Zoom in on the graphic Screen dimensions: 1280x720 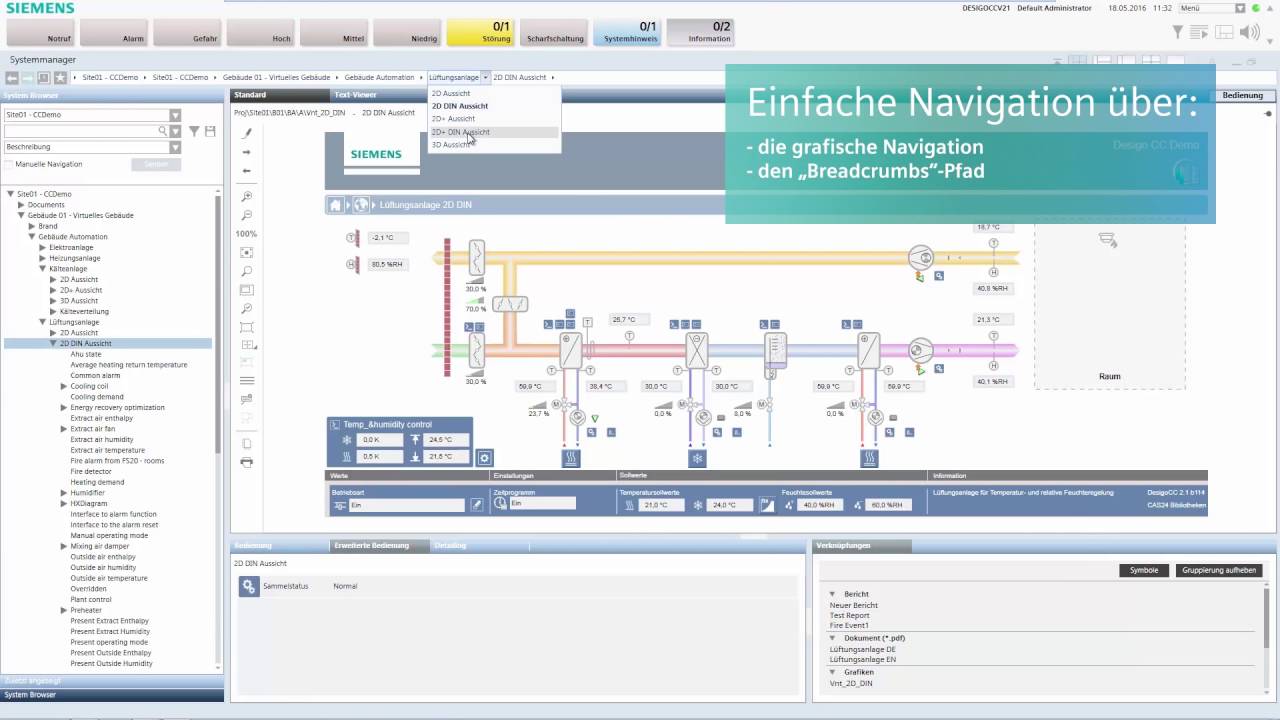point(247,197)
